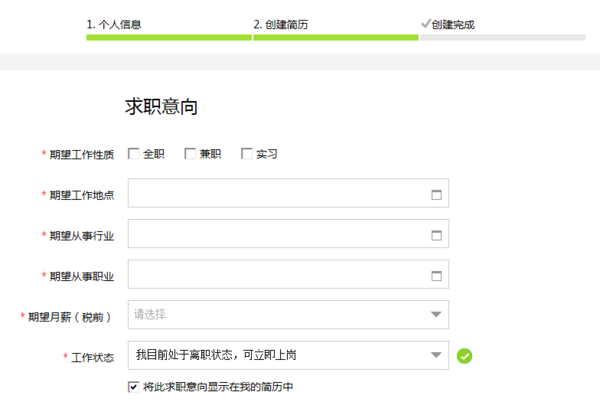The height and width of the screenshot is (415, 600).
Task: Click into the 期望从事职业 text field
Action: pyautogui.click(x=275, y=275)
